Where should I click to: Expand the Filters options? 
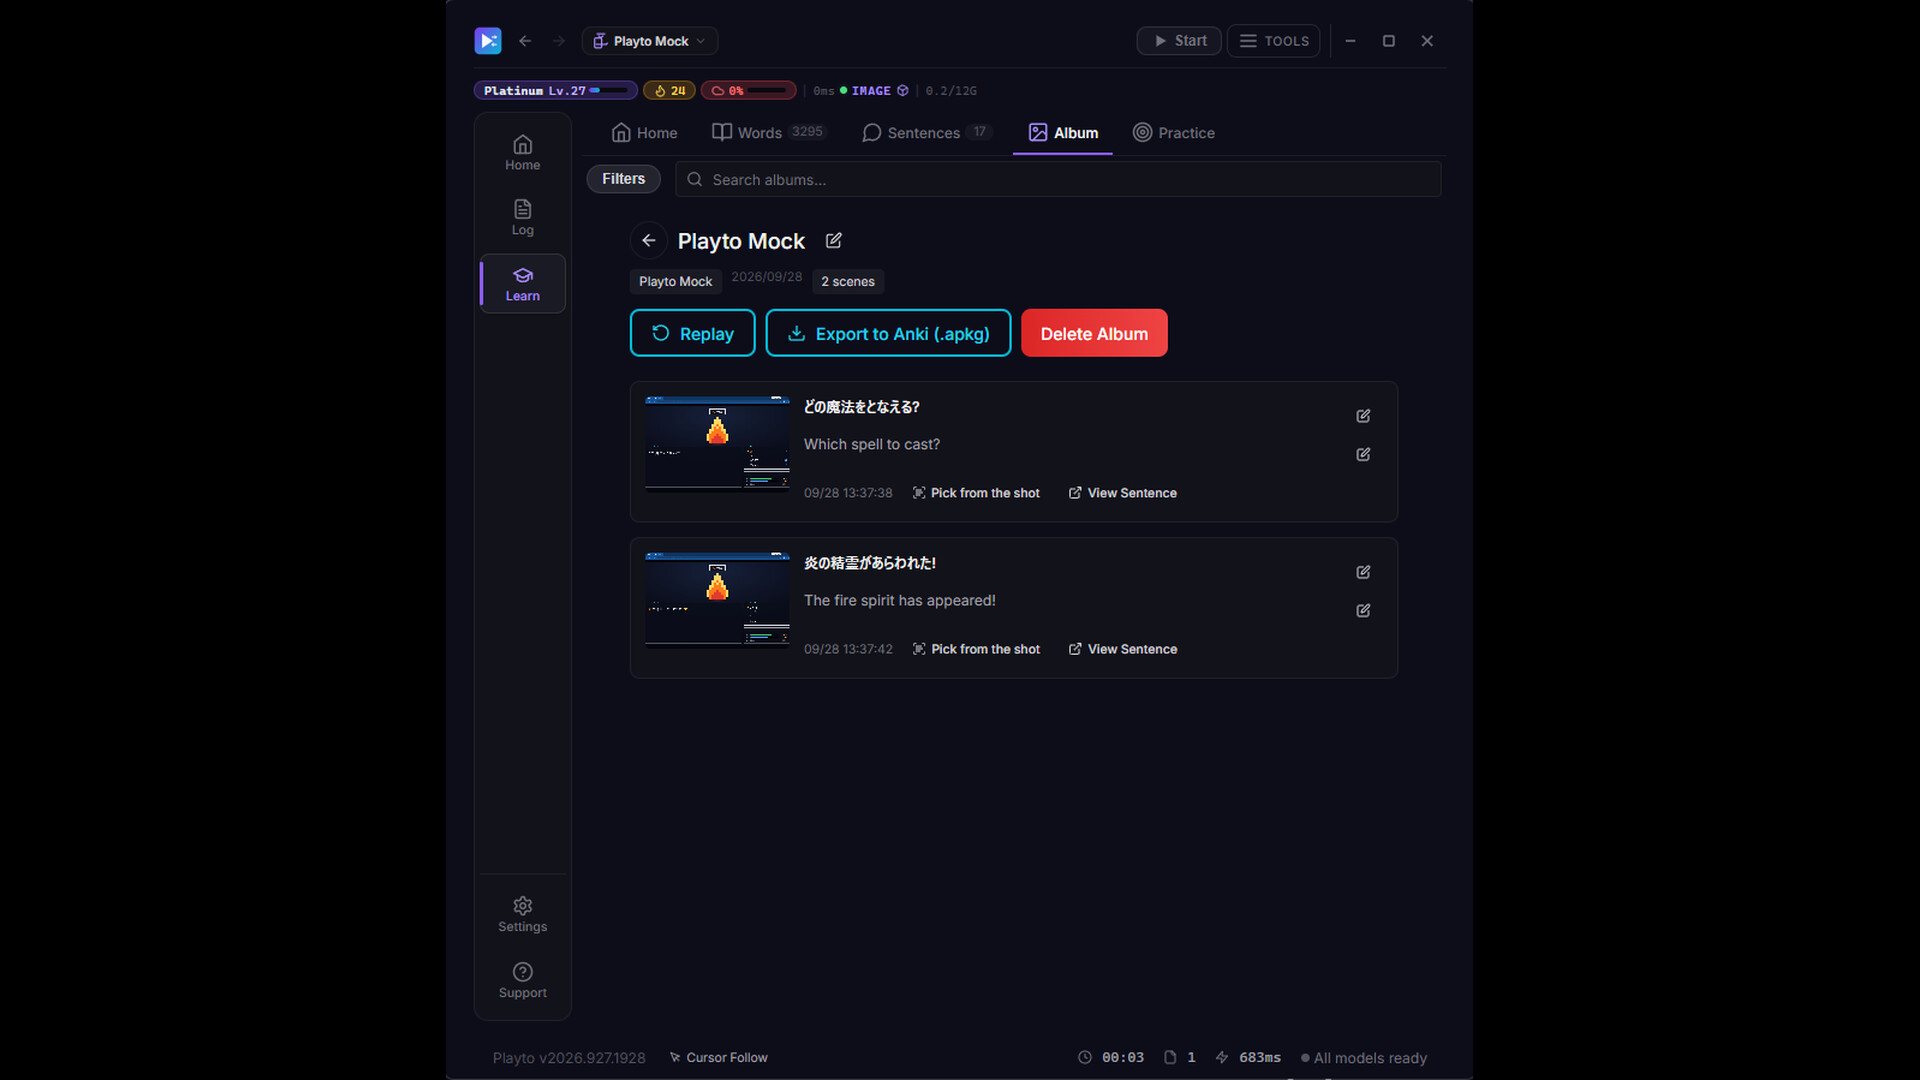(623, 179)
